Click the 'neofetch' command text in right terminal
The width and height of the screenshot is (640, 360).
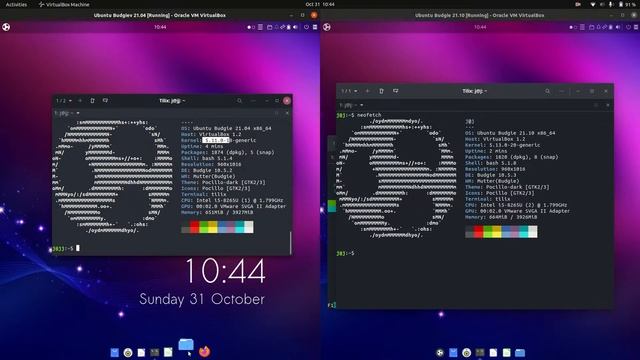click(369, 115)
